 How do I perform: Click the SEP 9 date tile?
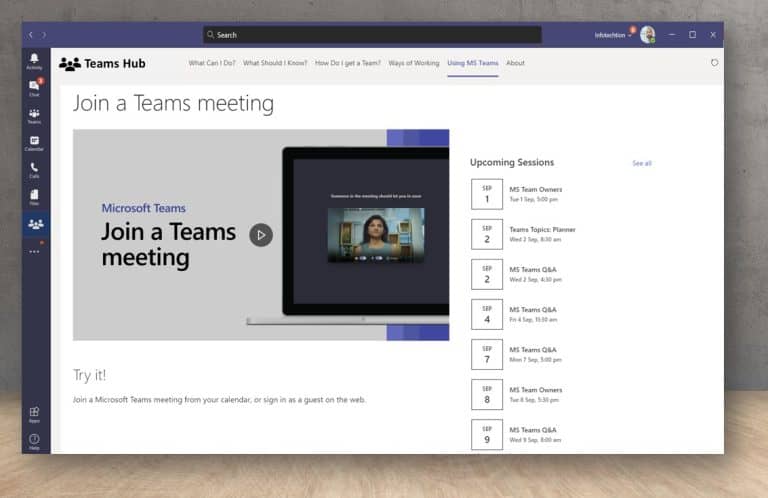tap(487, 435)
